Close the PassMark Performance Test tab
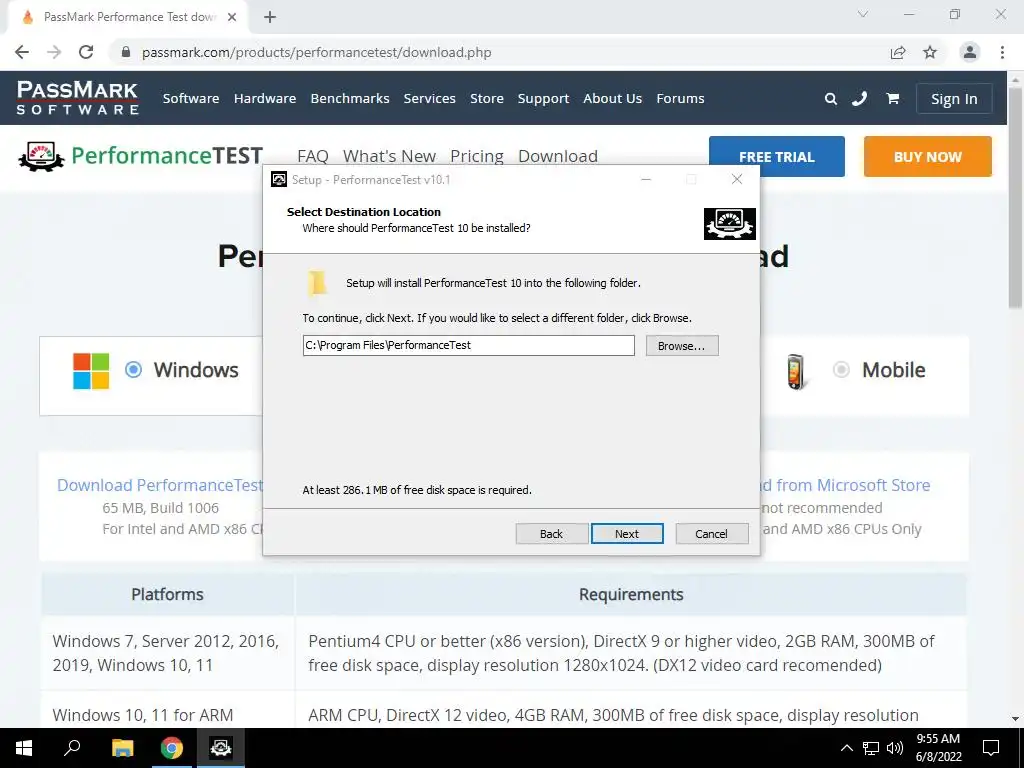Screen dimensions: 1024x768 coord(232,17)
